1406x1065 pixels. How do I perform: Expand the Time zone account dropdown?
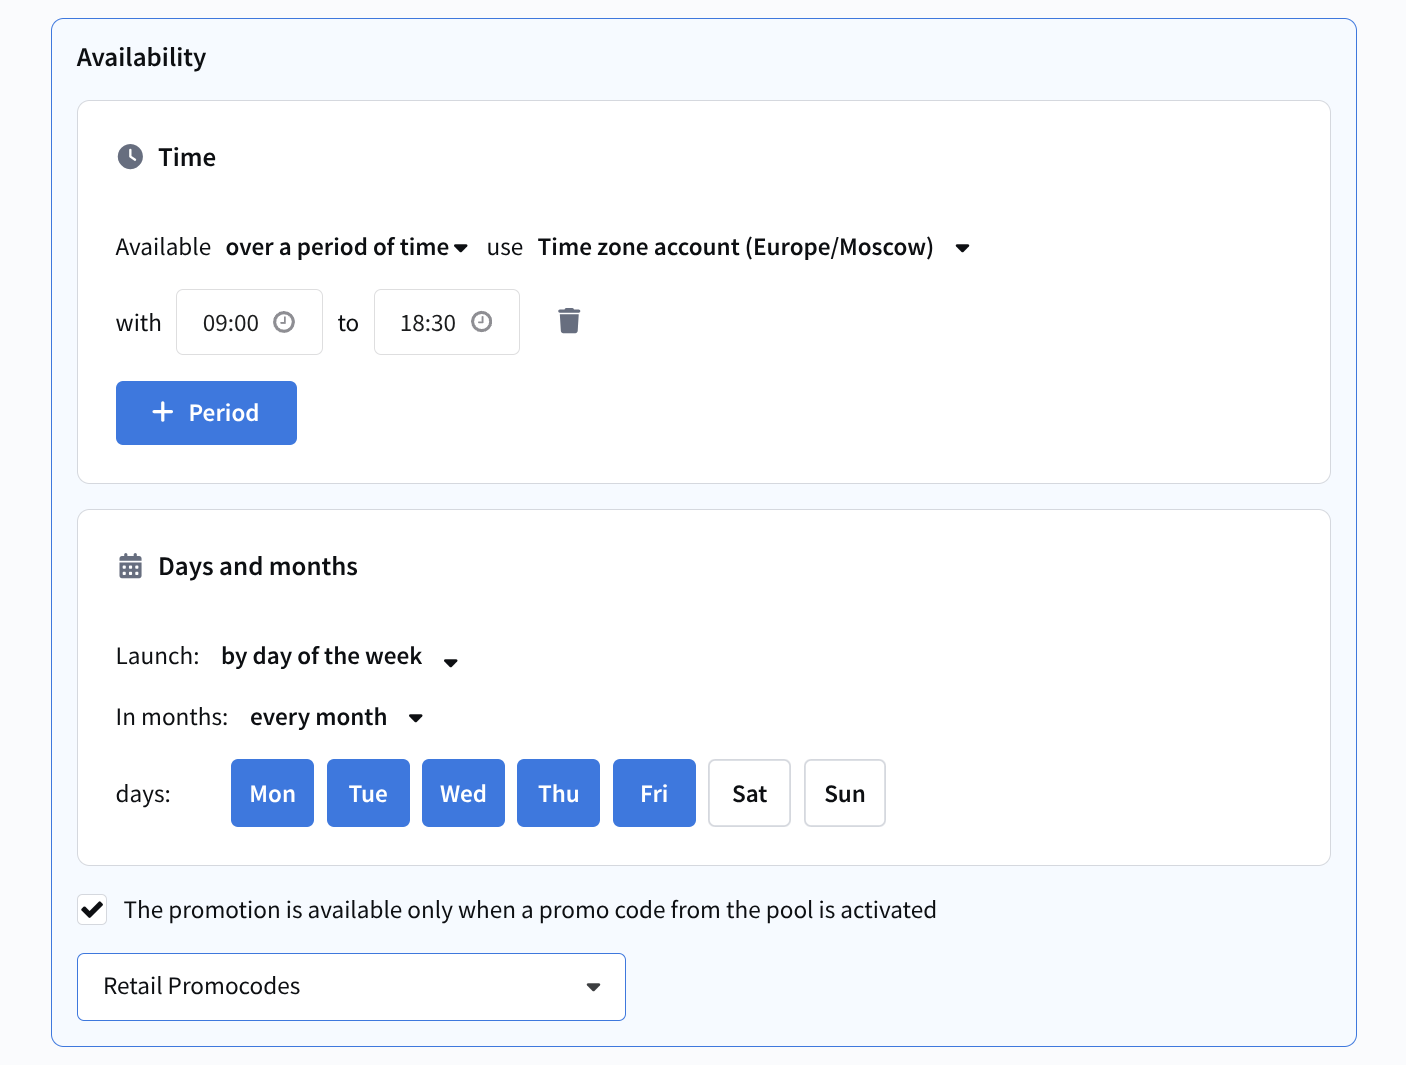[753, 247]
